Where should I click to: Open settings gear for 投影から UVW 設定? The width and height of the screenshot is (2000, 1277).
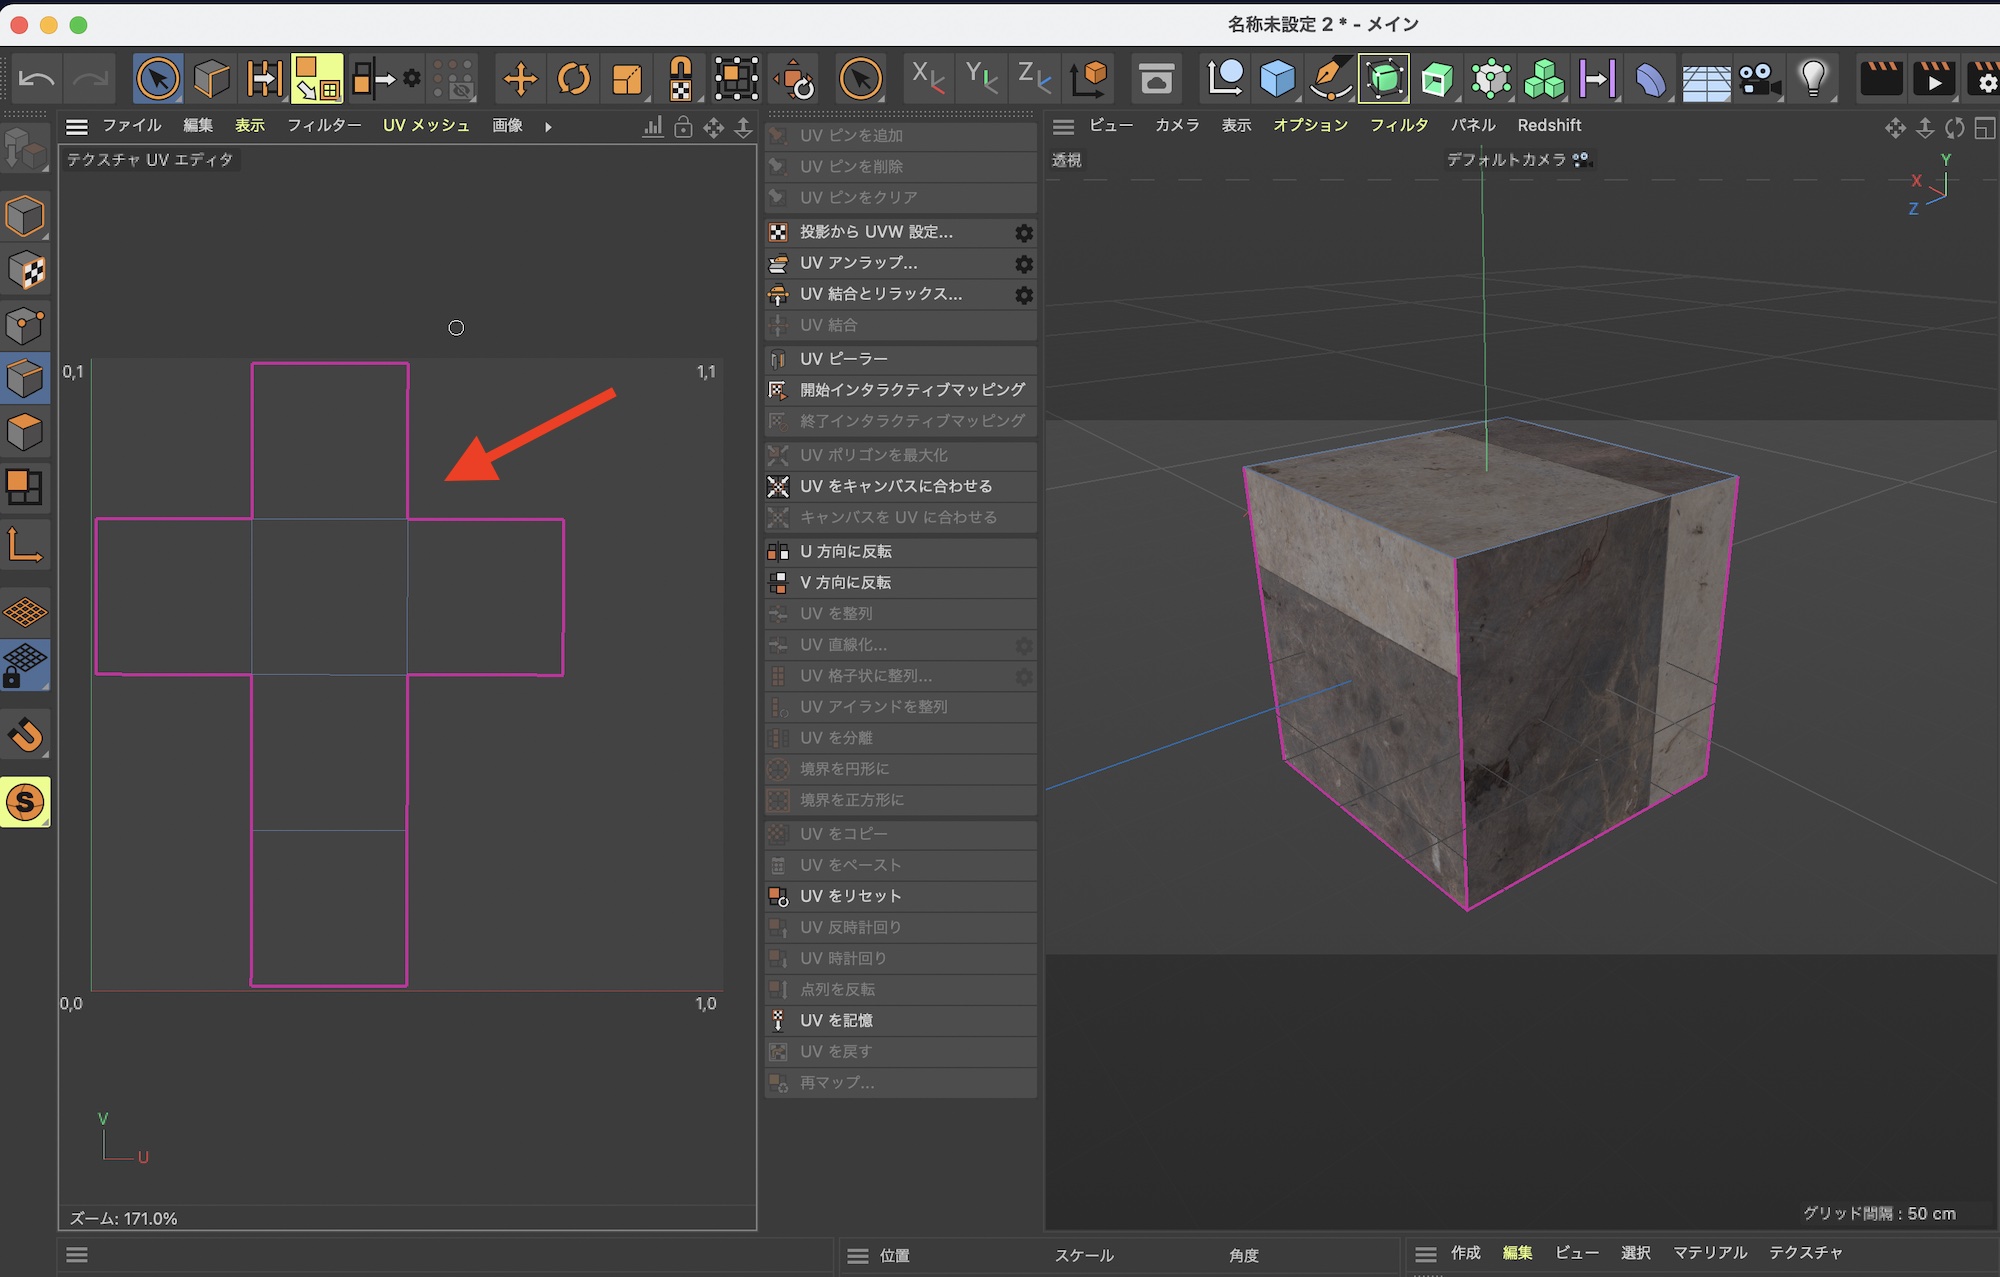point(1024,233)
